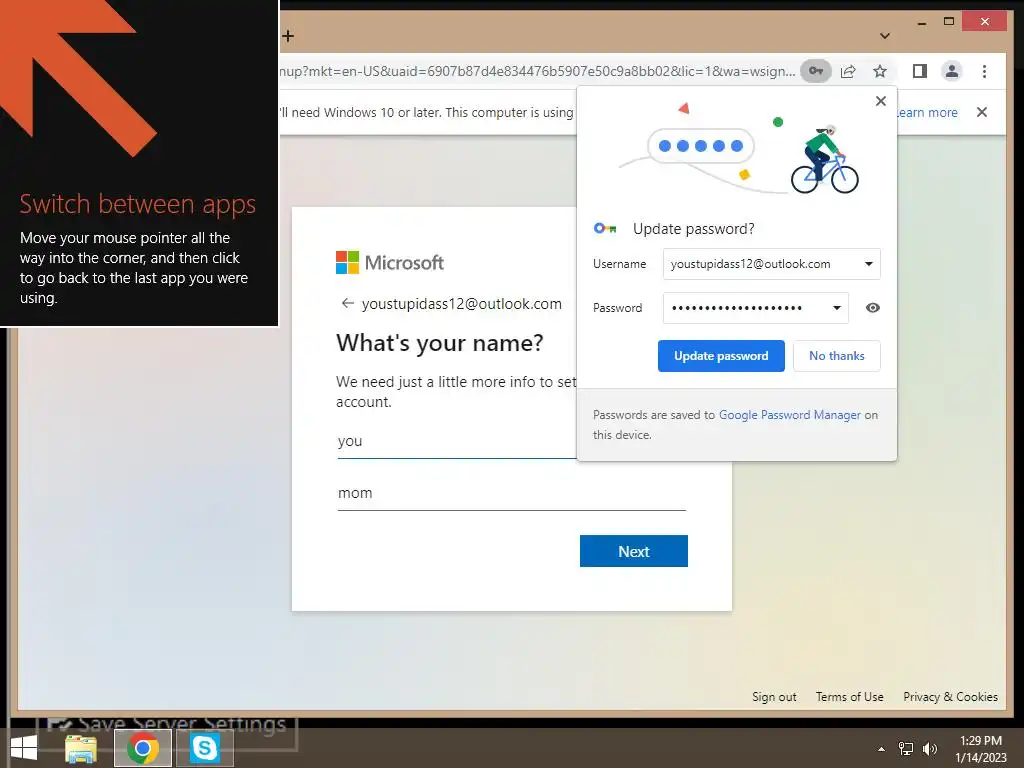1024x768 pixels.
Task: Expand the Password dropdown arrow
Action: click(x=837, y=308)
